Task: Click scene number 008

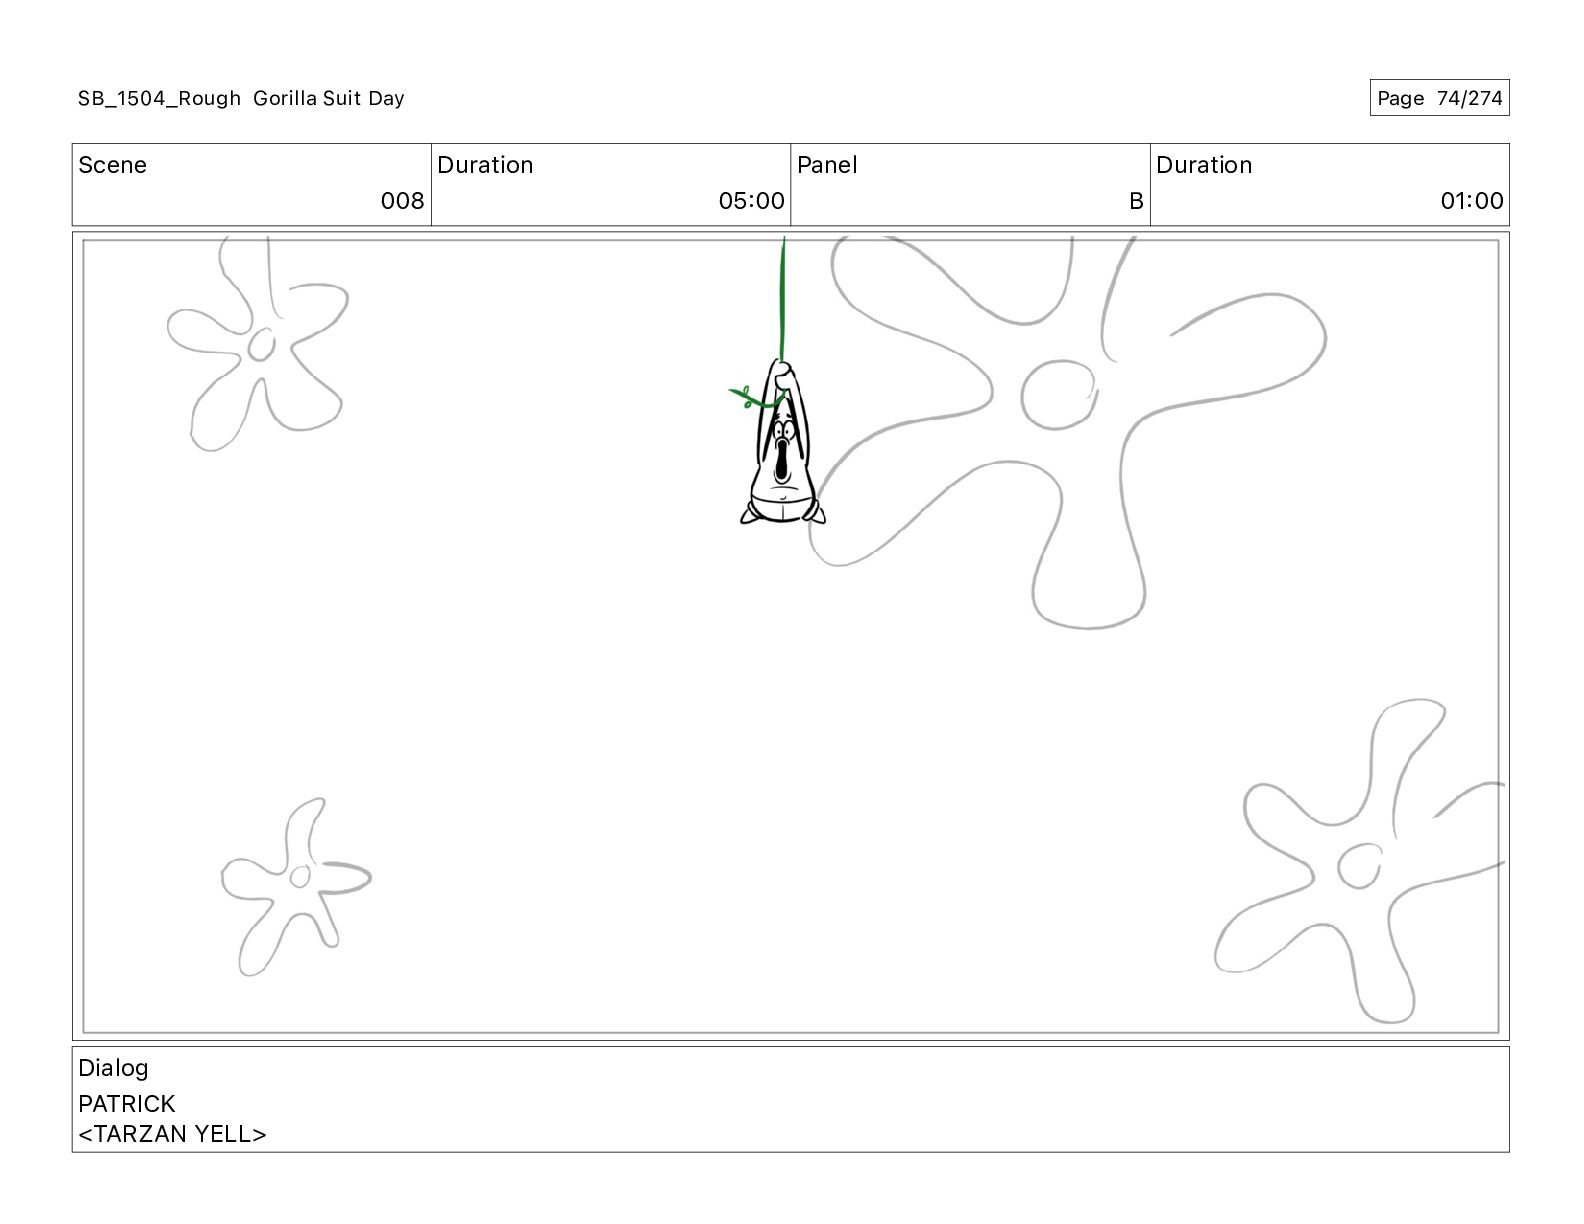Action: 402,201
